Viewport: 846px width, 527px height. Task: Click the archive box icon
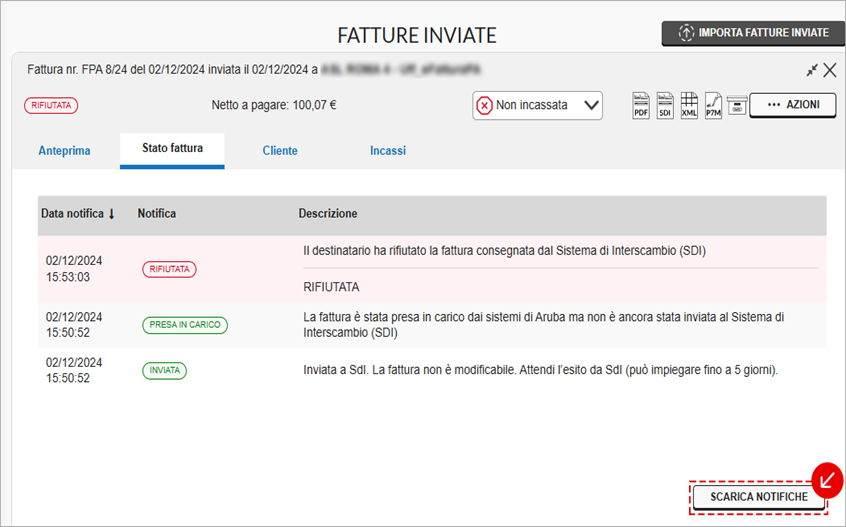tap(736, 105)
